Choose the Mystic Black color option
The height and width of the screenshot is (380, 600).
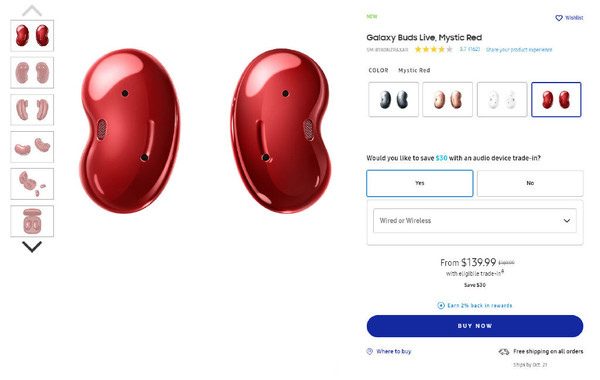(393, 99)
